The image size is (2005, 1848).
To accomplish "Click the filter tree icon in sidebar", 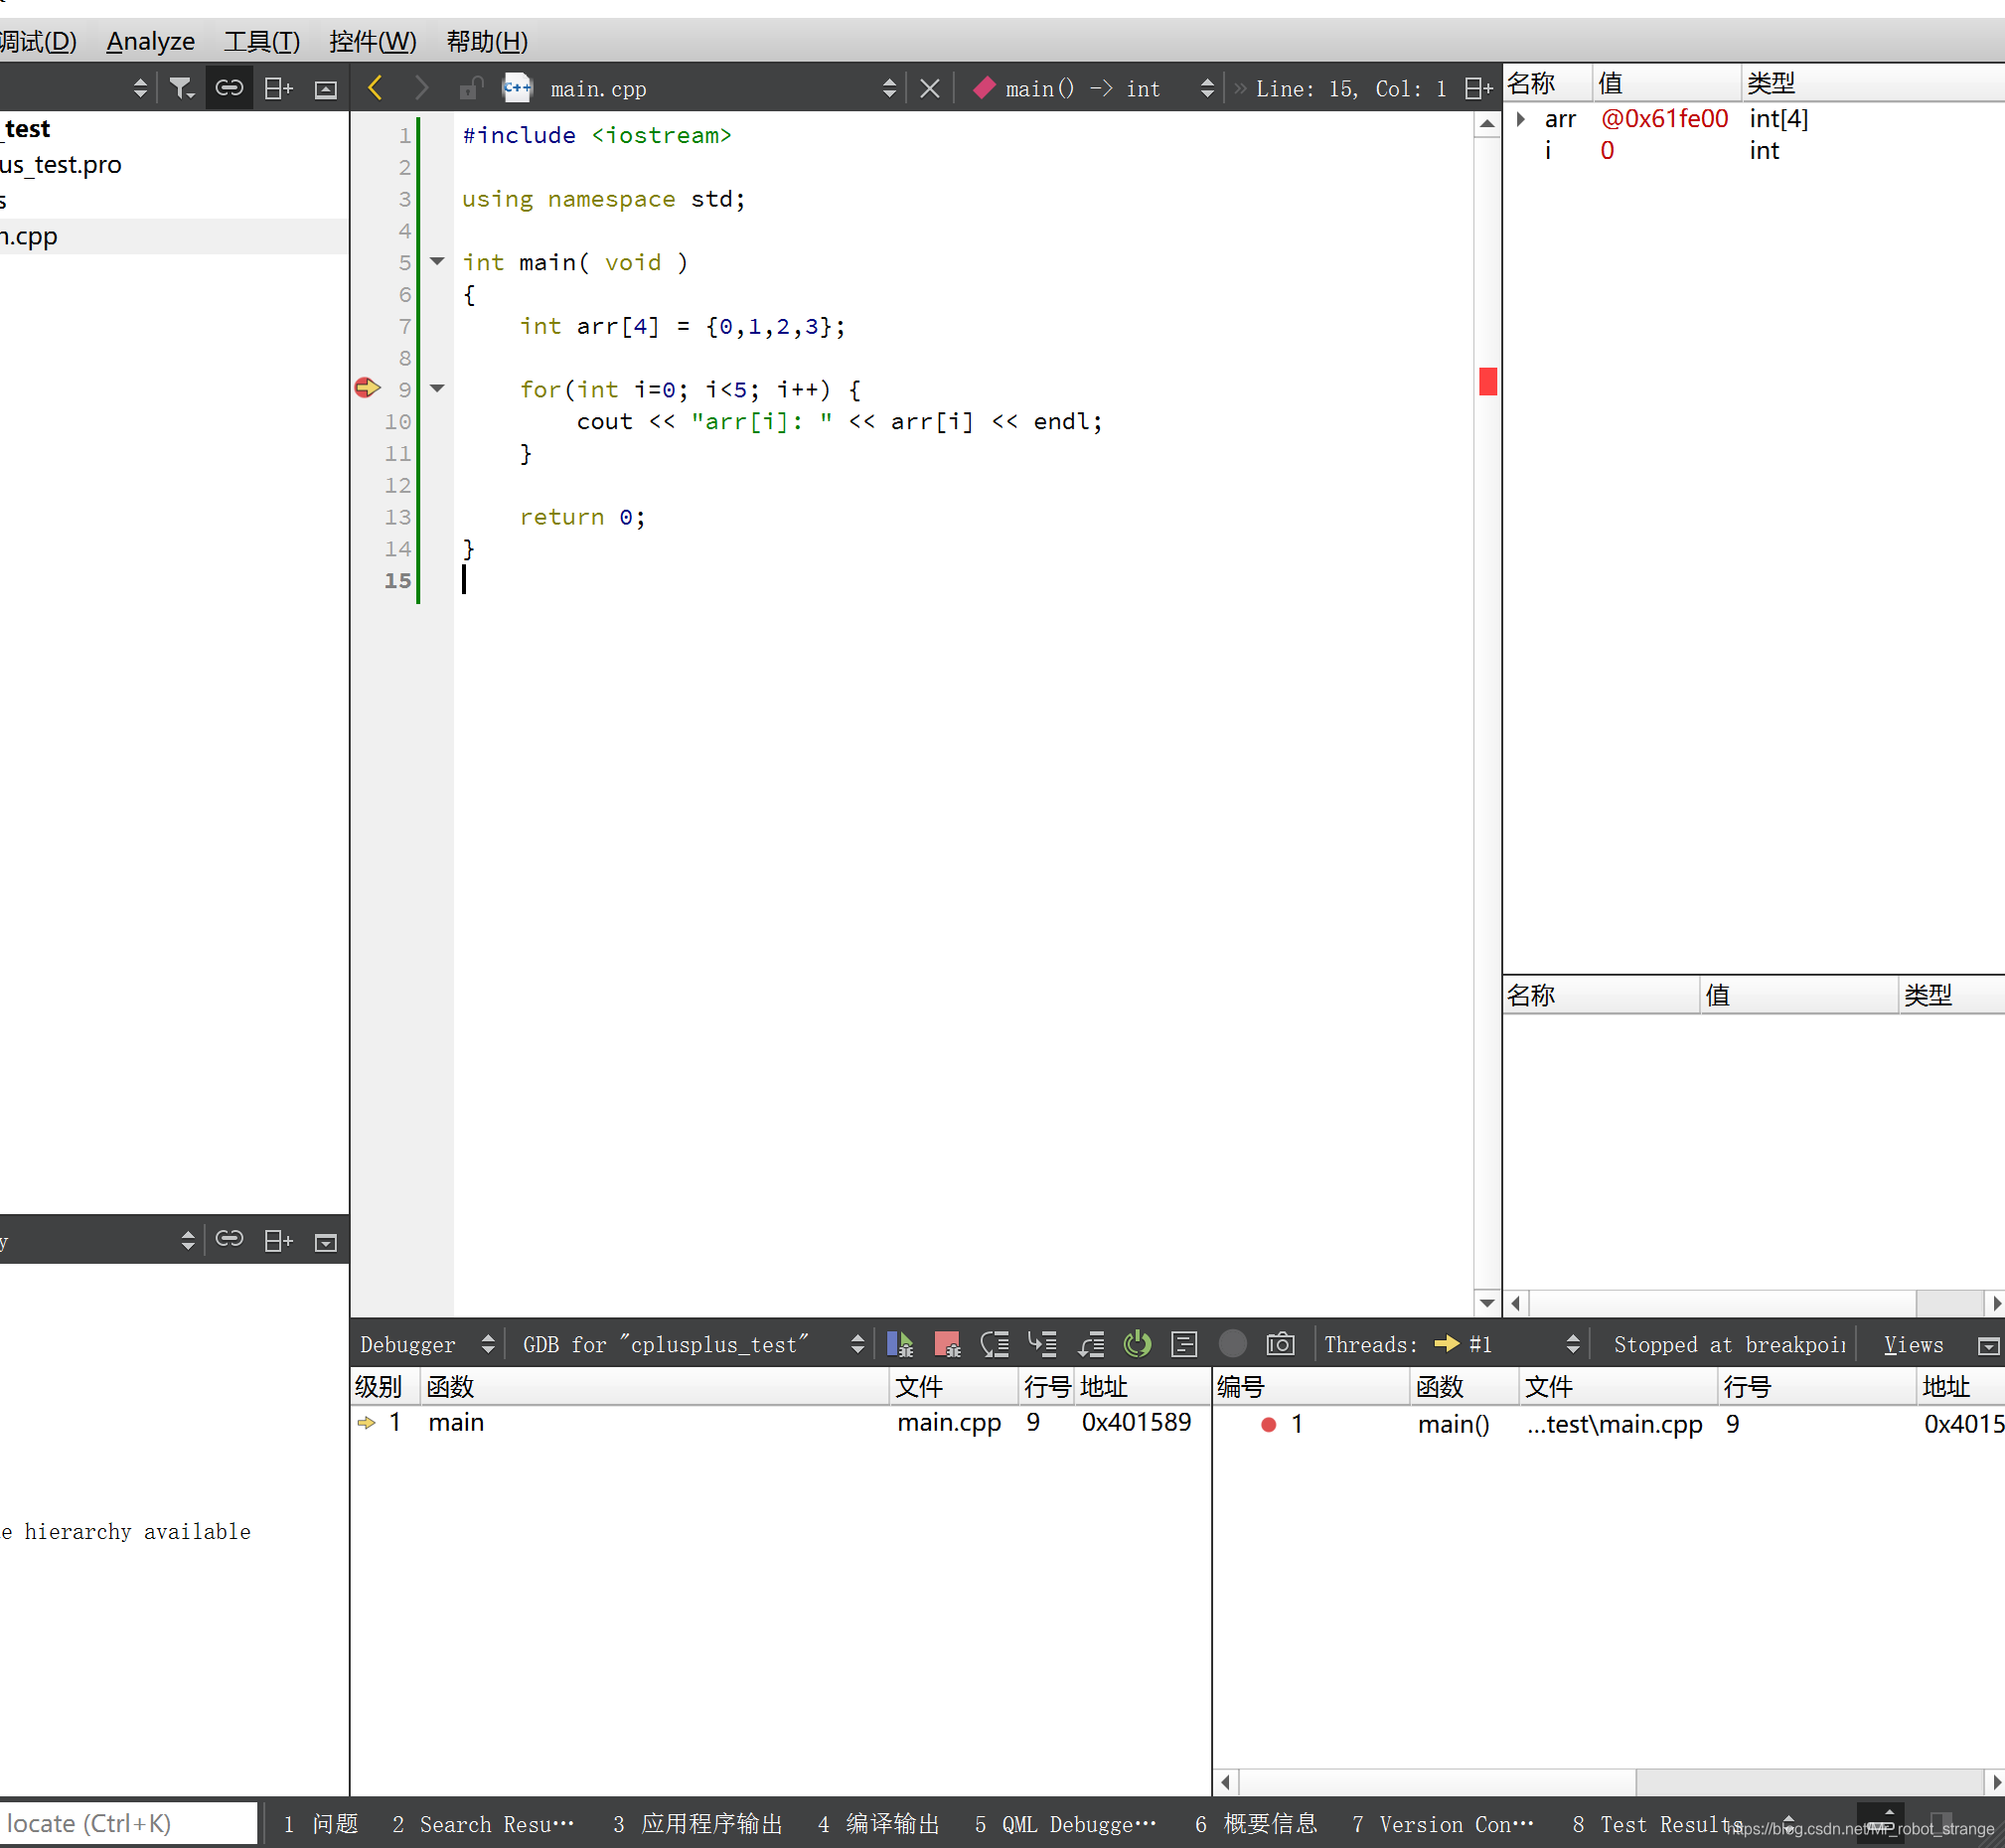I will click(x=181, y=89).
